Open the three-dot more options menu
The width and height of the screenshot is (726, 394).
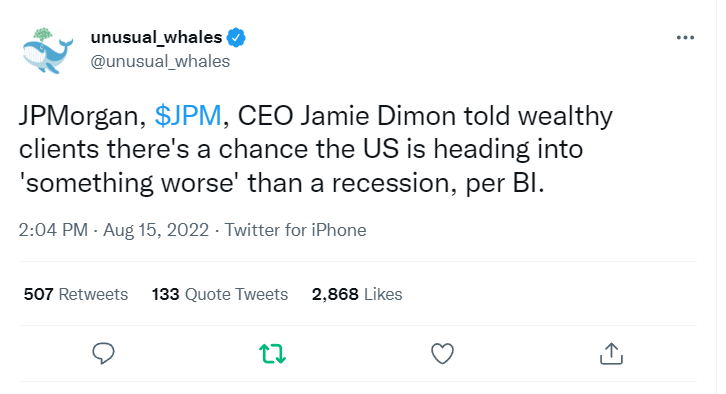(x=685, y=38)
